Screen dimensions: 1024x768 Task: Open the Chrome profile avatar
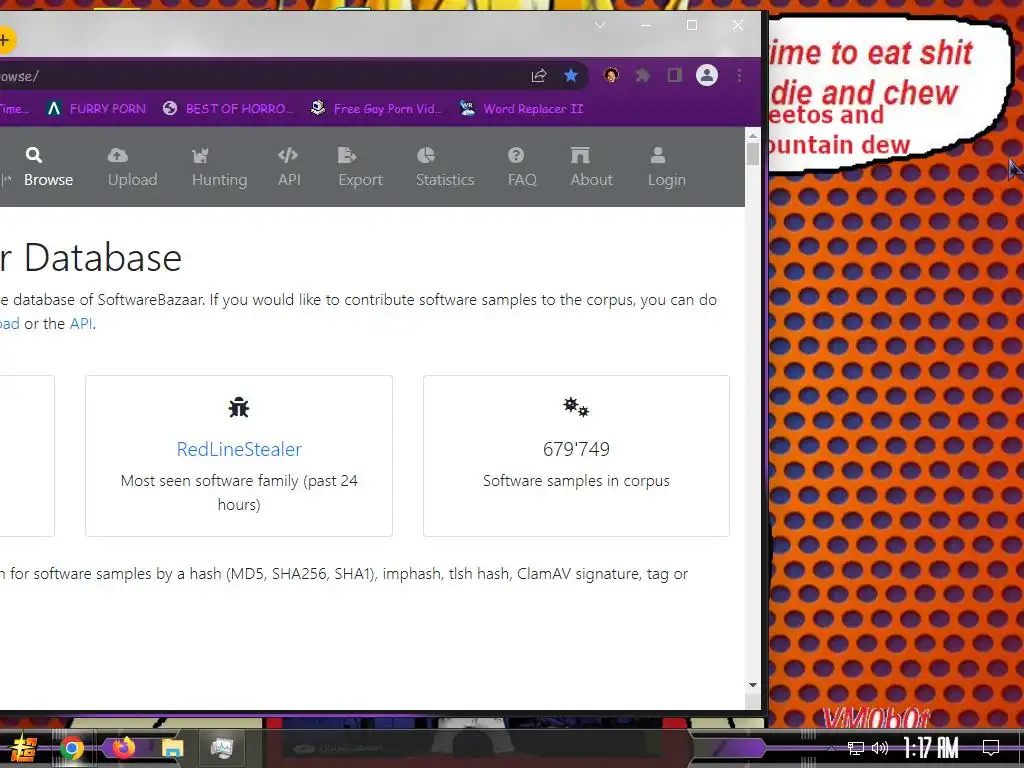707,76
